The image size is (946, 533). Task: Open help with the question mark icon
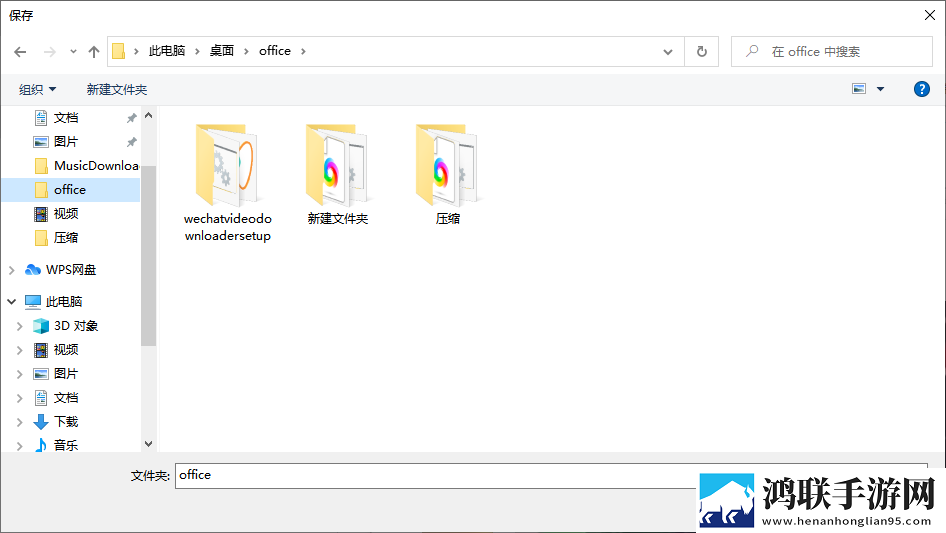pos(921,89)
